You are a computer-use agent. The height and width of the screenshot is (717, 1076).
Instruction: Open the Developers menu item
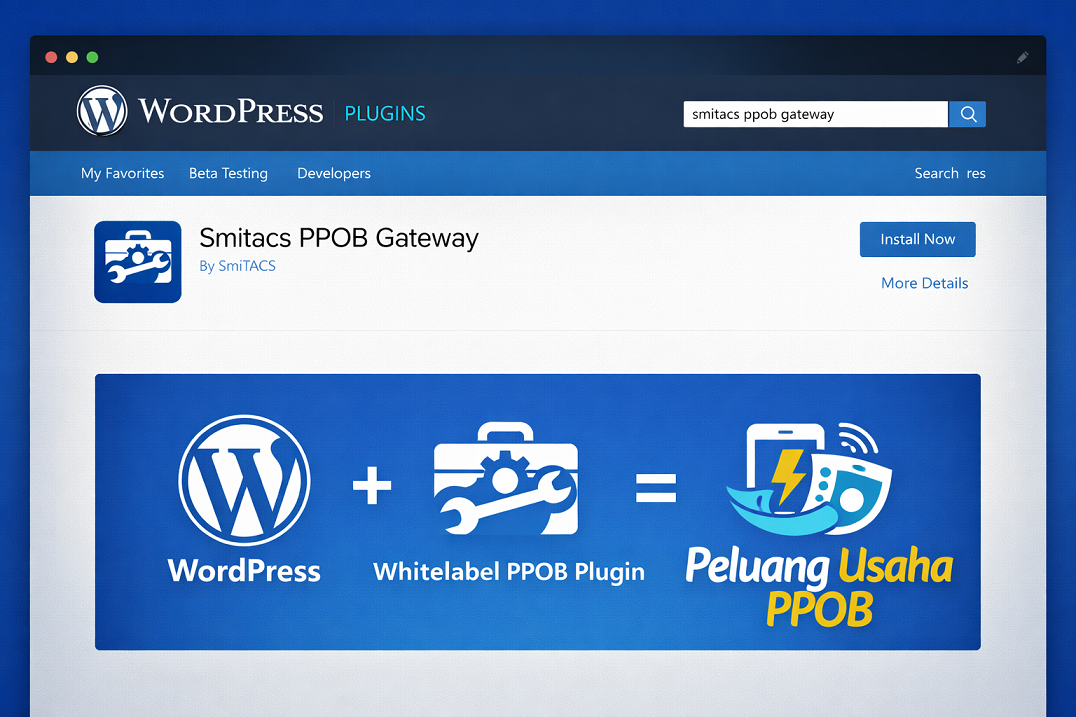coord(333,173)
